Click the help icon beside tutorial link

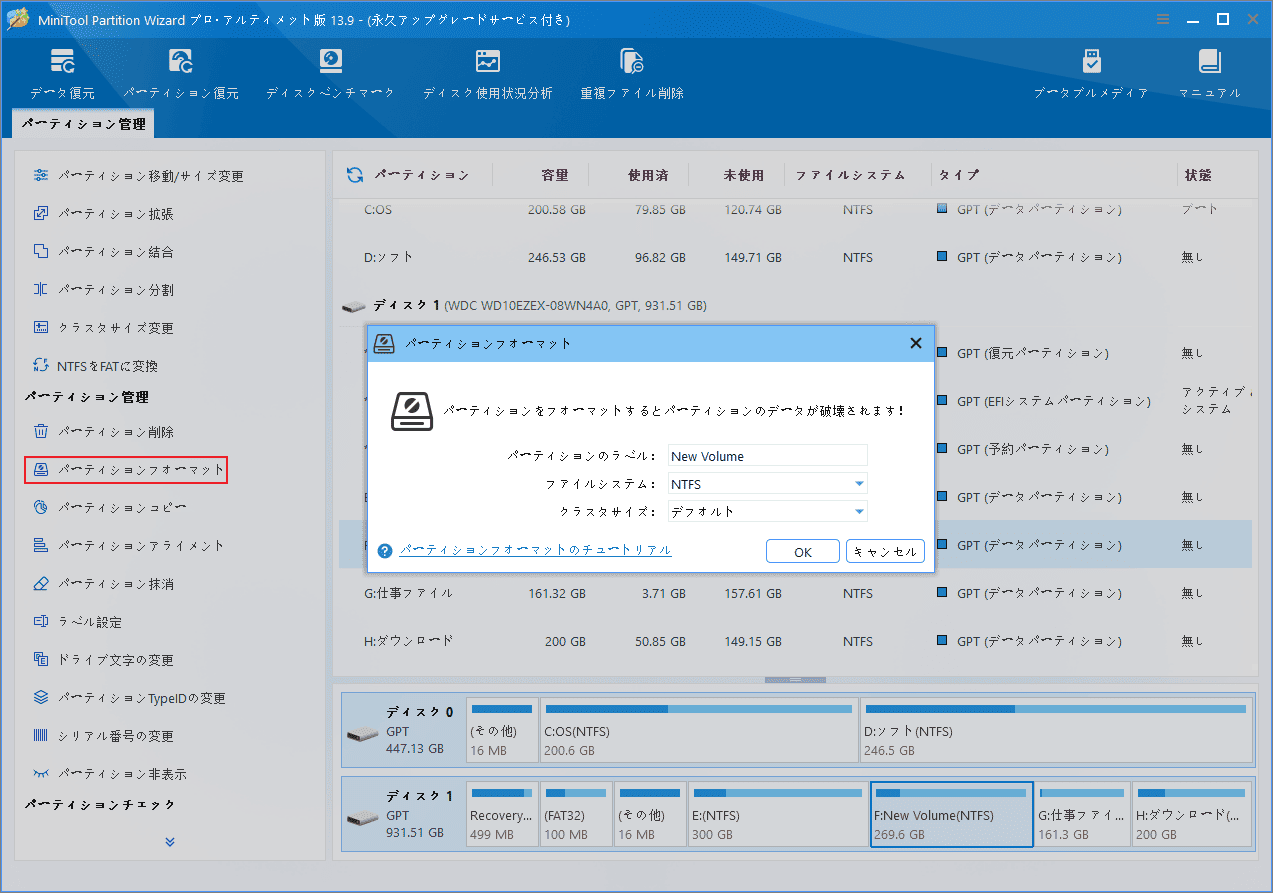(385, 551)
